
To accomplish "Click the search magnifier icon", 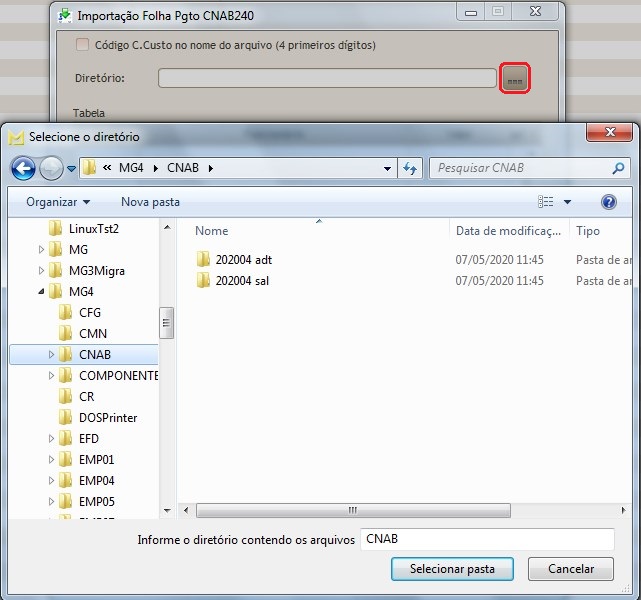I will click(x=618, y=168).
